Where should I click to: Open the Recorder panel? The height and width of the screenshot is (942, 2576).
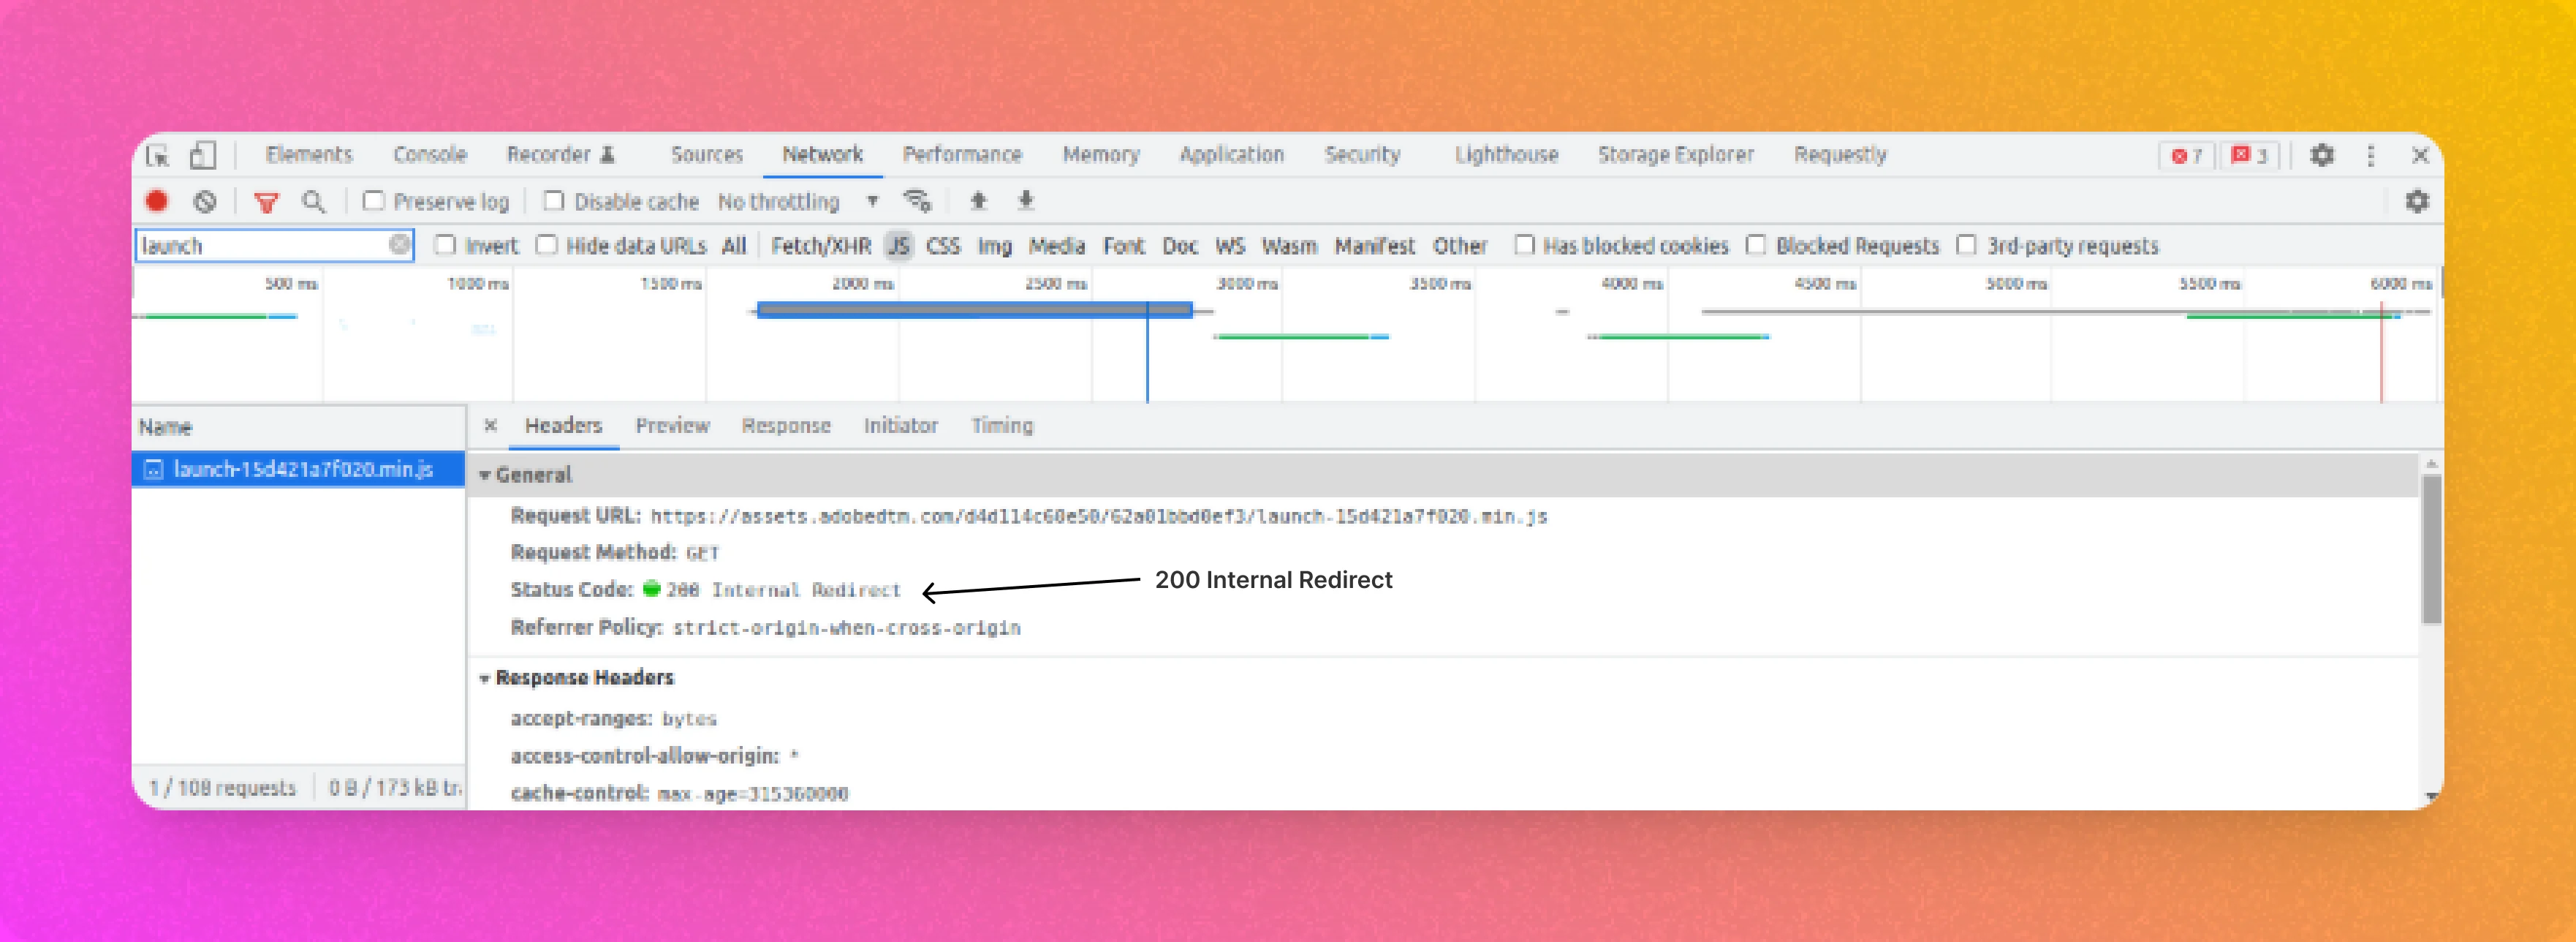click(548, 155)
